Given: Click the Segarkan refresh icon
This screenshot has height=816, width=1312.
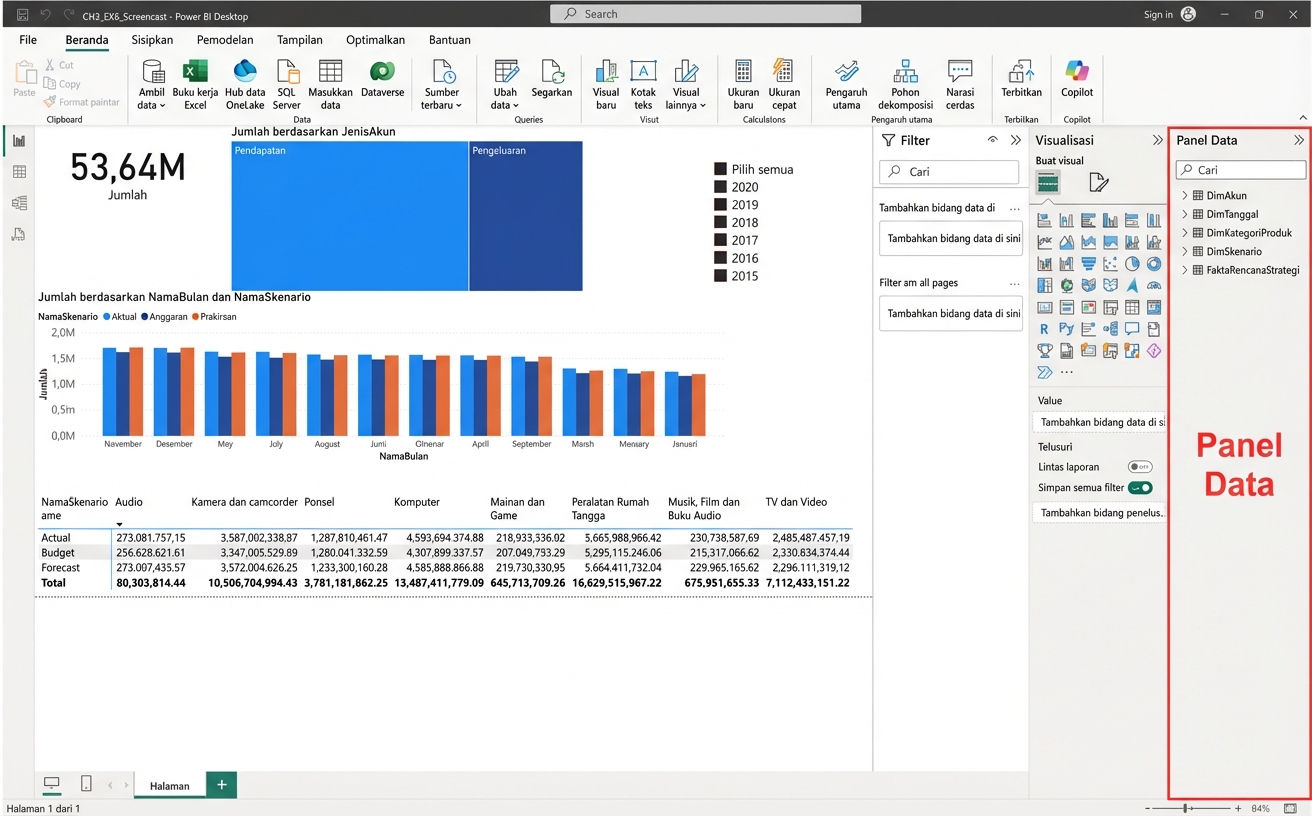Looking at the screenshot, I should click(x=551, y=75).
